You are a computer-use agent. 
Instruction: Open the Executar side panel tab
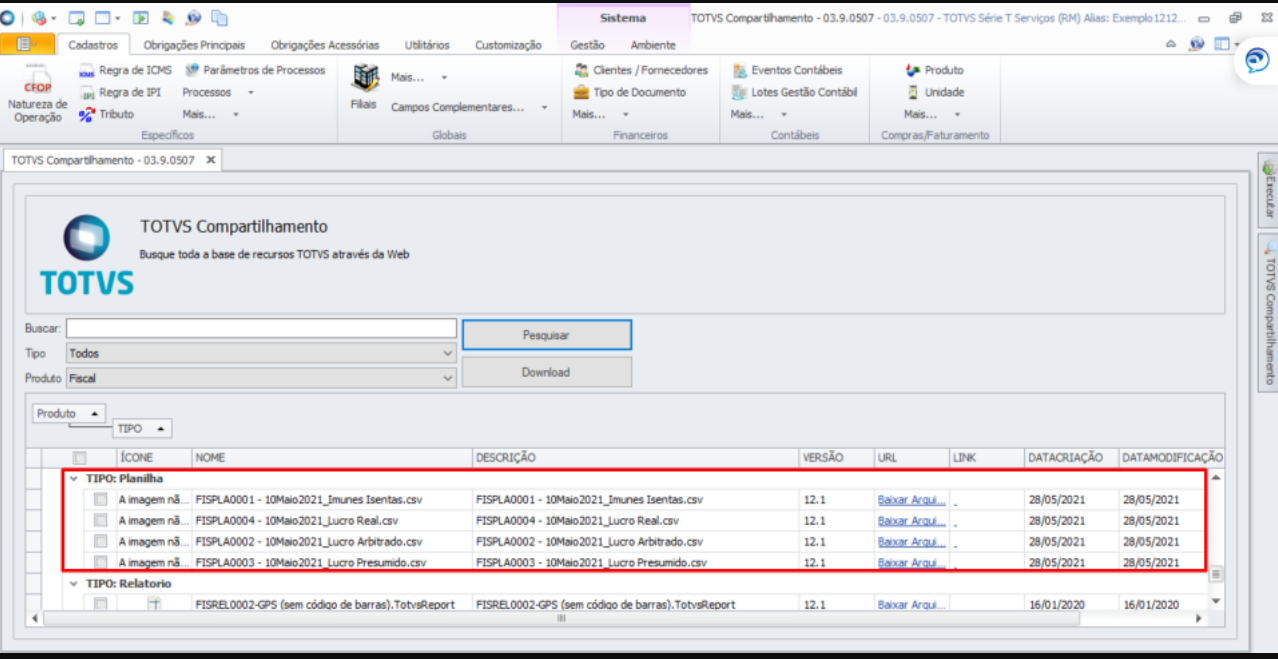coord(1268,189)
